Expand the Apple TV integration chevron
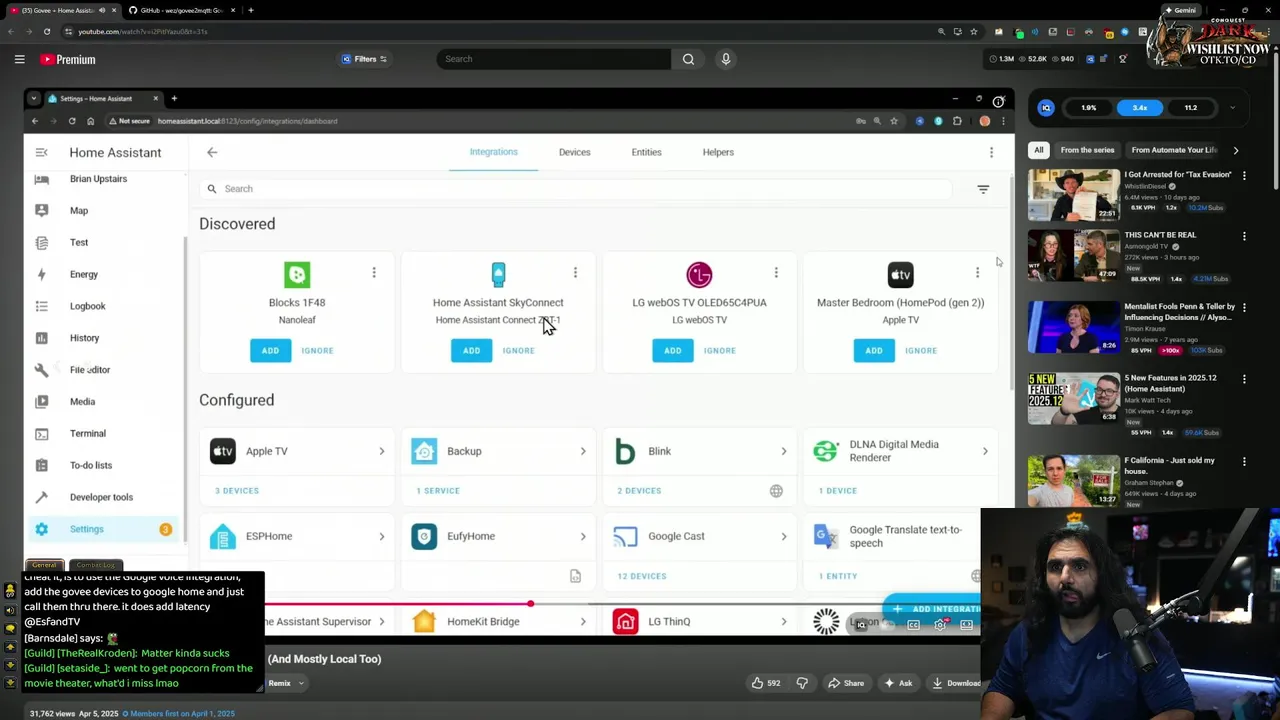This screenshot has height=720, width=1280. [x=381, y=451]
